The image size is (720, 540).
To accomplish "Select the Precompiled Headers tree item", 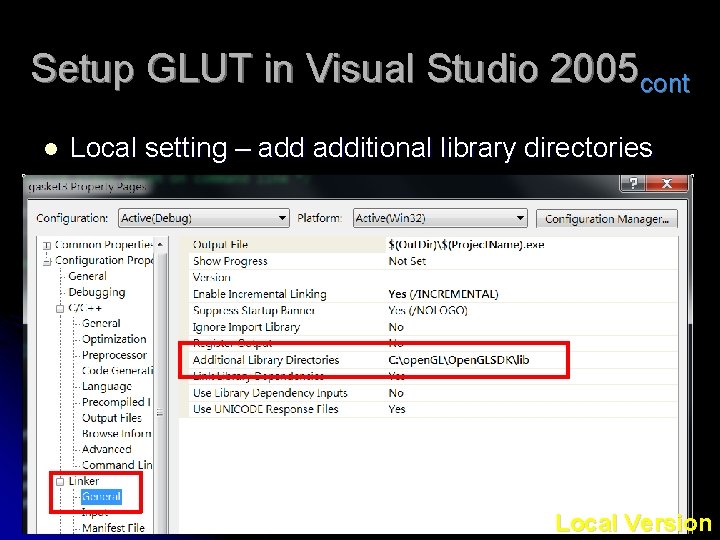I will (116, 402).
